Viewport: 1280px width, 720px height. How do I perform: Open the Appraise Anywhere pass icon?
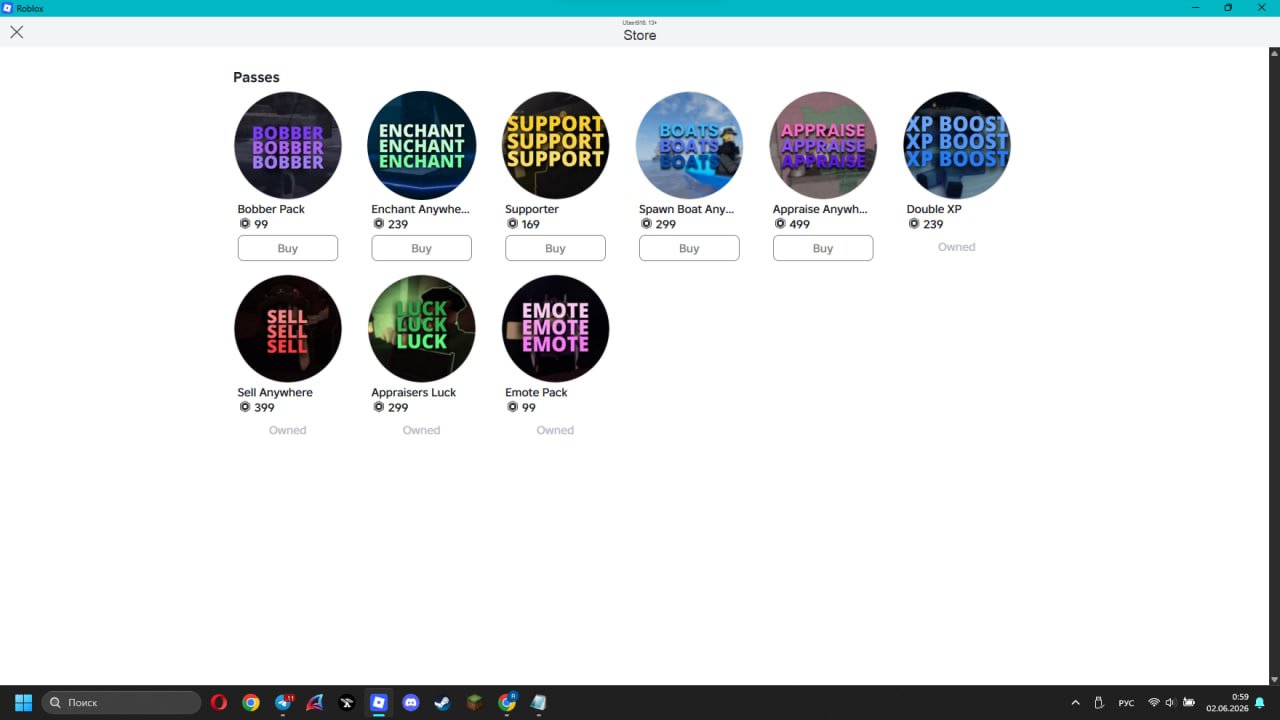click(823, 145)
